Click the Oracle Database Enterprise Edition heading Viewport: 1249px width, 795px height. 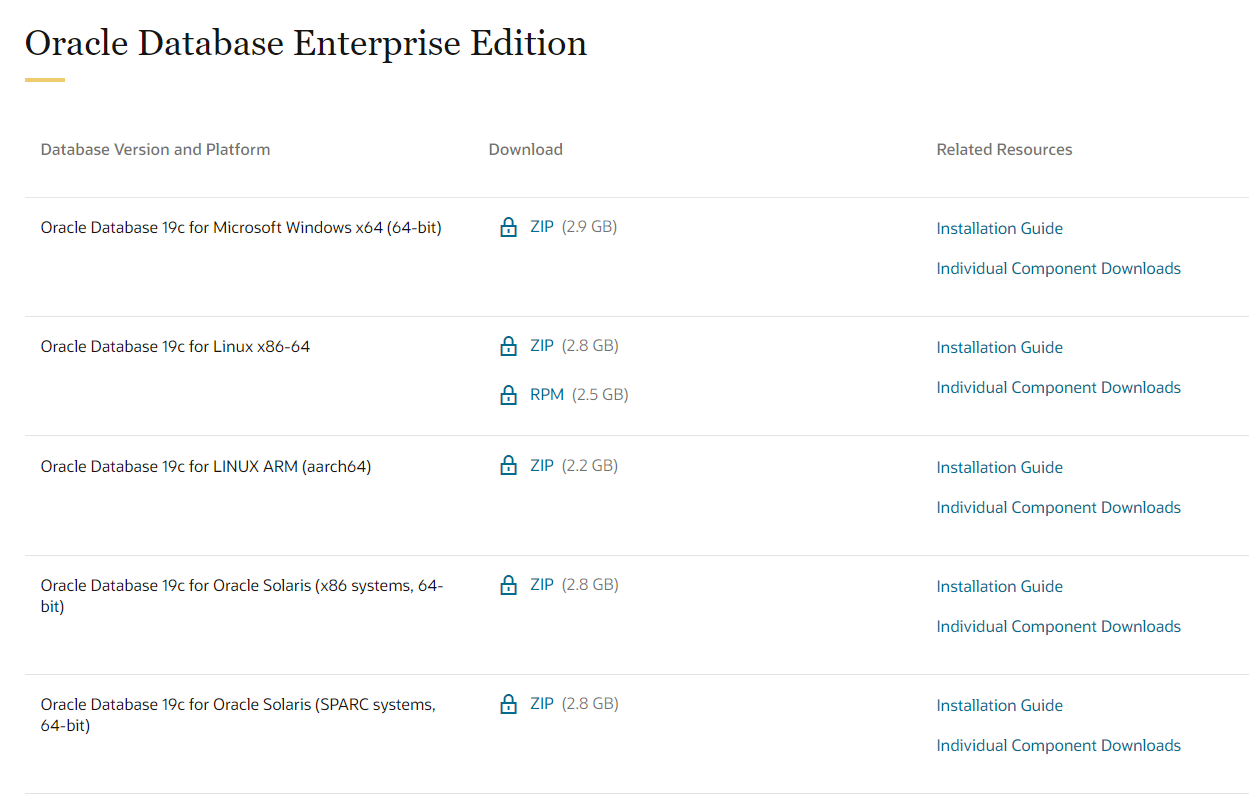305,43
